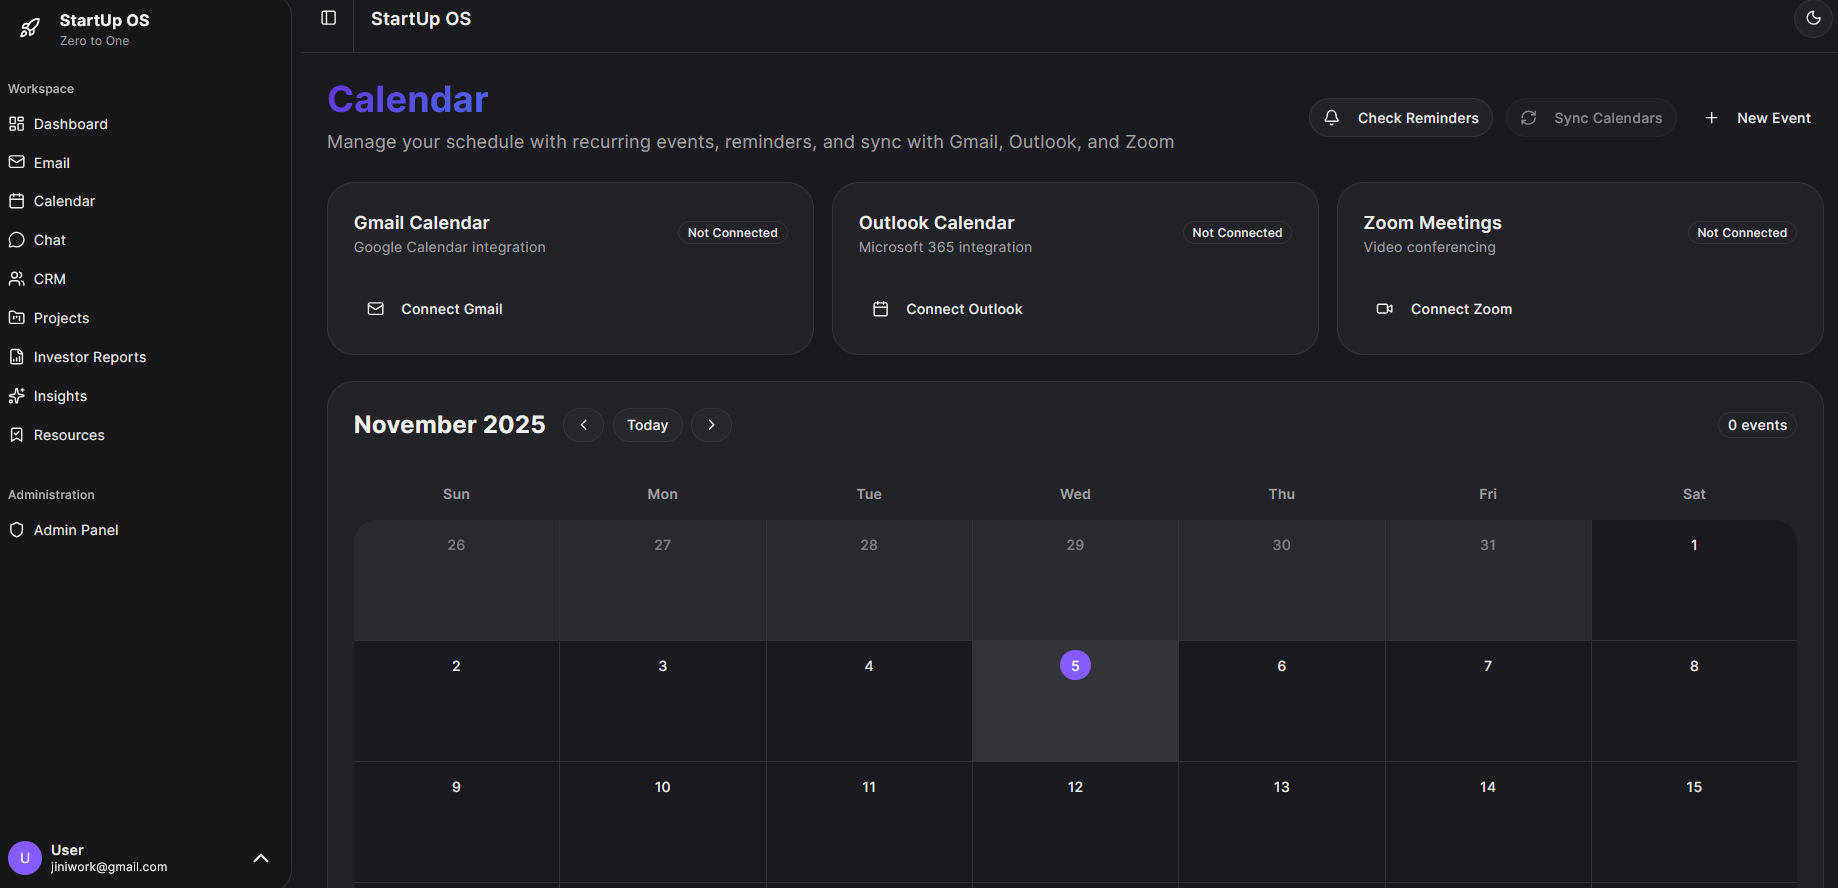Image resolution: width=1838 pixels, height=888 pixels.
Task: Click the video camera icon for Zoom
Action: [x=1385, y=309]
